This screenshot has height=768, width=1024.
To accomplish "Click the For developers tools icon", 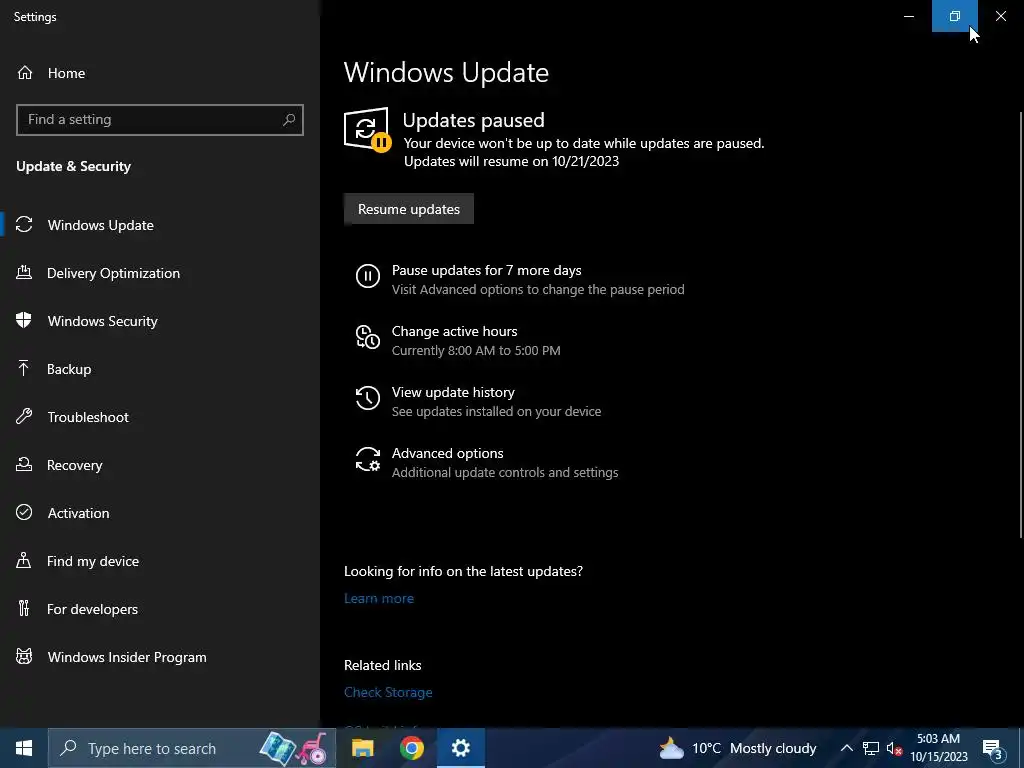I will point(24,609).
